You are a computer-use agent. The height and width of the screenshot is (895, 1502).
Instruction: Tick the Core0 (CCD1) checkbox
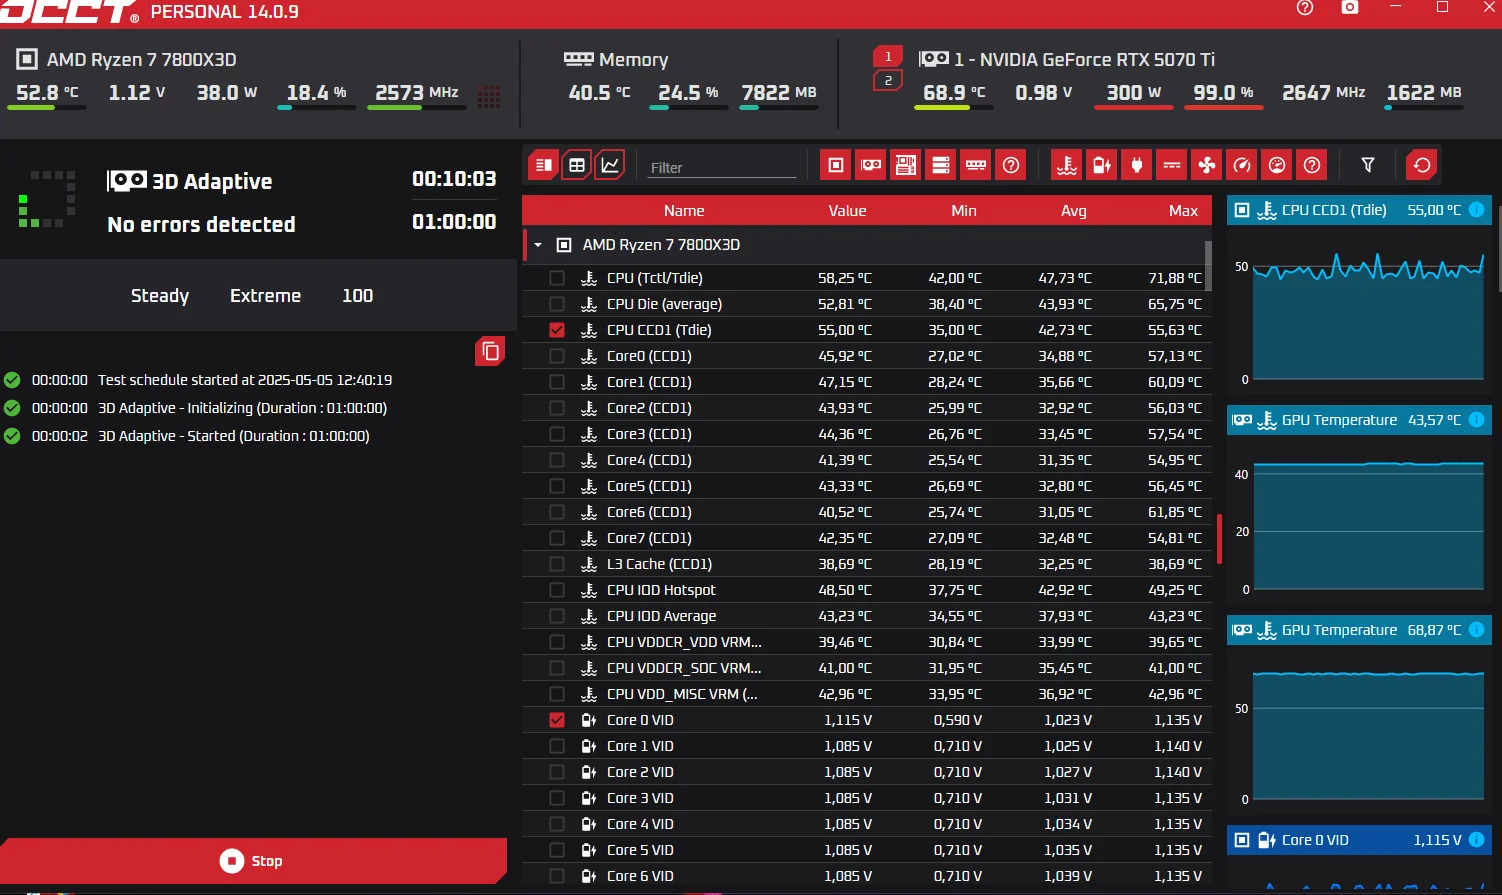[x=557, y=356]
